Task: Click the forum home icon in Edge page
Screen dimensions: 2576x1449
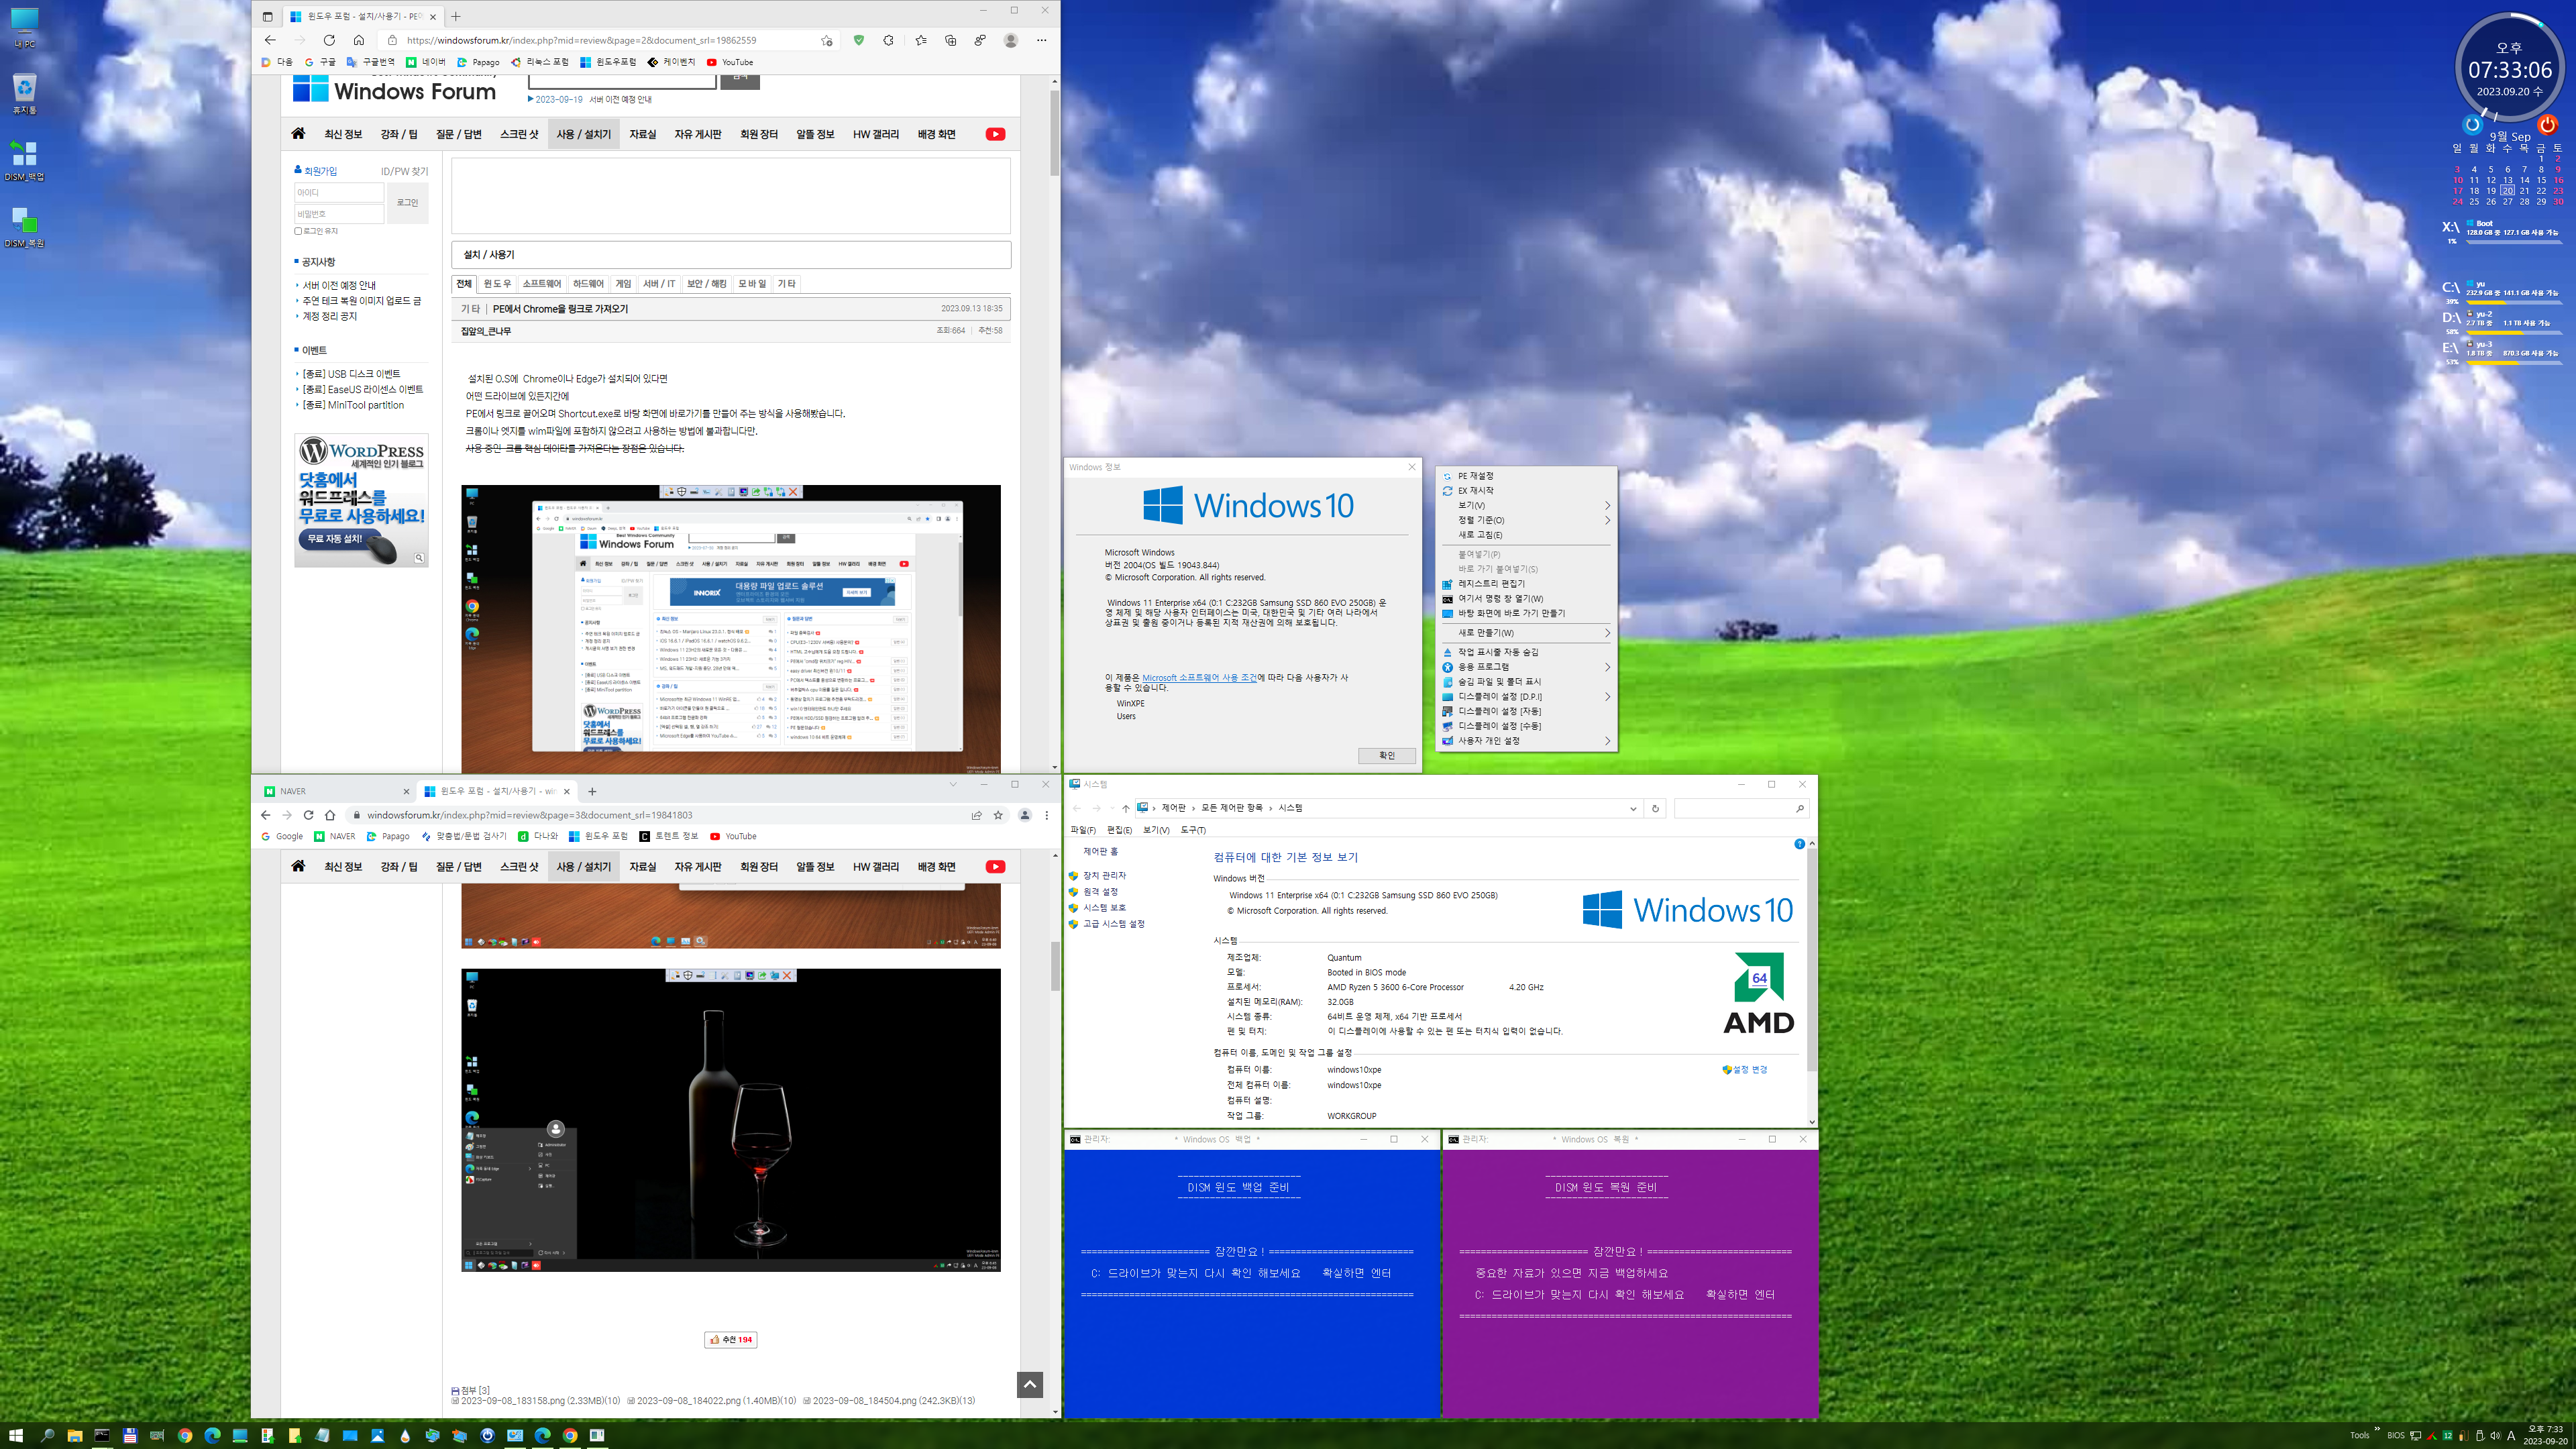Action: (298, 134)
